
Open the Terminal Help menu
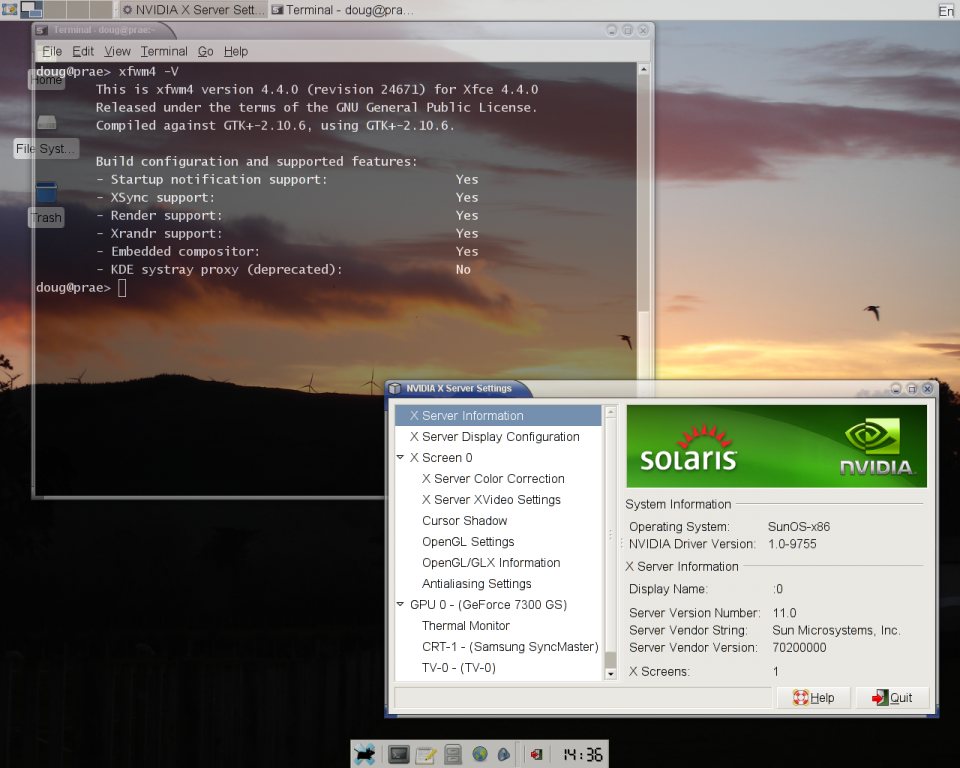(x=236, y=51)
